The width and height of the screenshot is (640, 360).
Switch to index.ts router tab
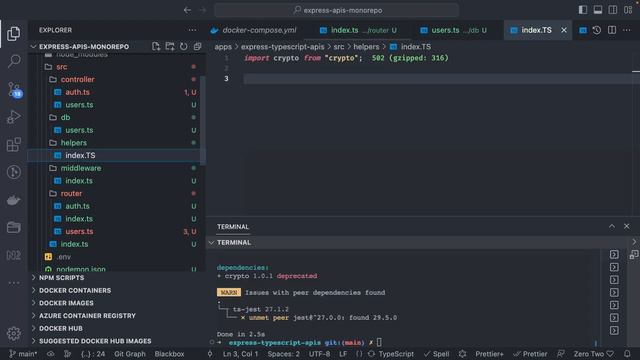358,30
